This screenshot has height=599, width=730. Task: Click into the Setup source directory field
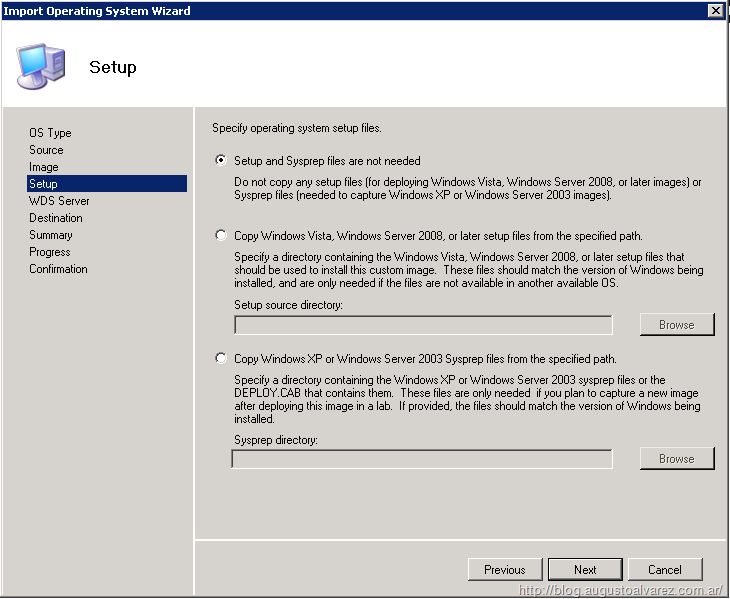pos(423,325)
